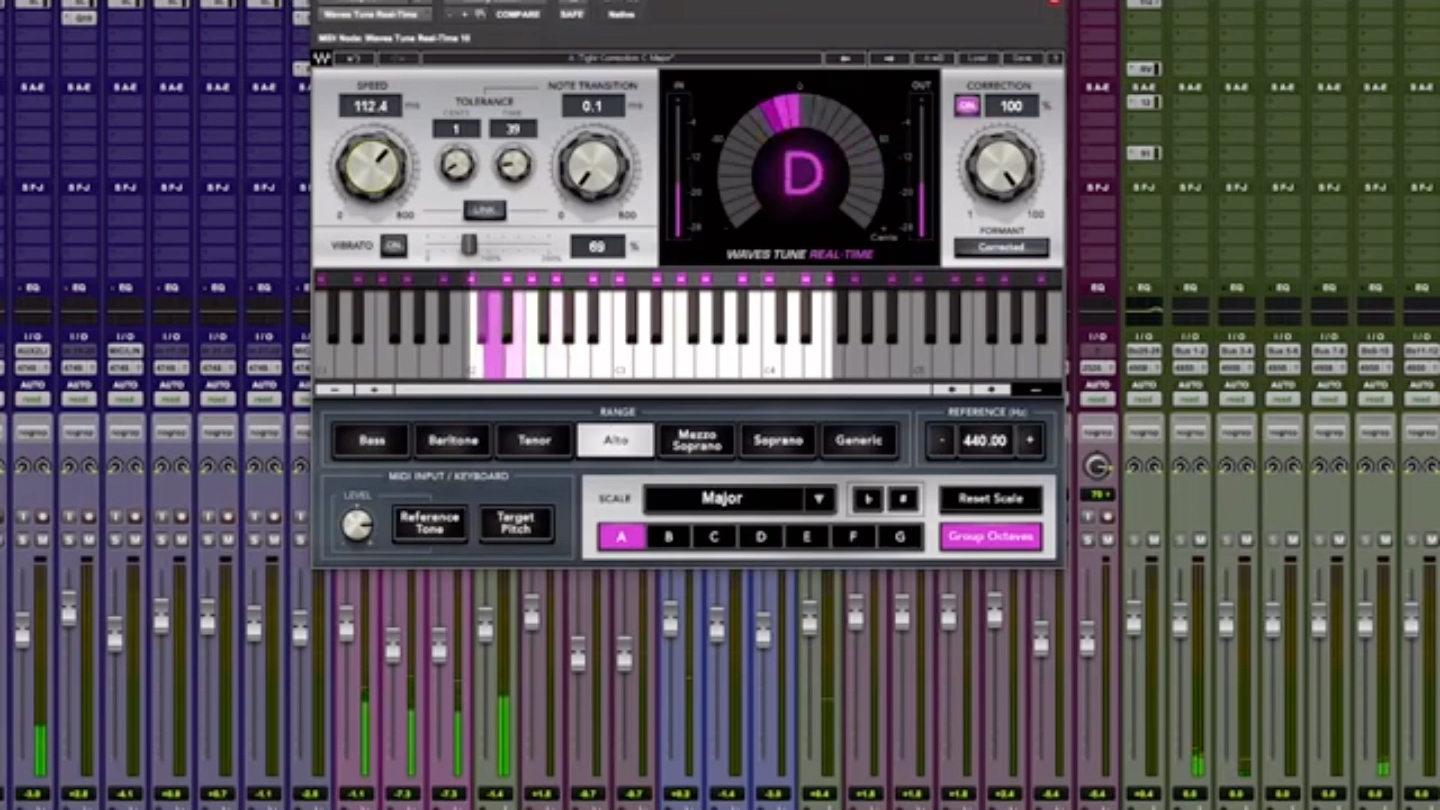Click the sharp accidental button
Screen dimensions: 1440x810
click(x=902, y=499)
